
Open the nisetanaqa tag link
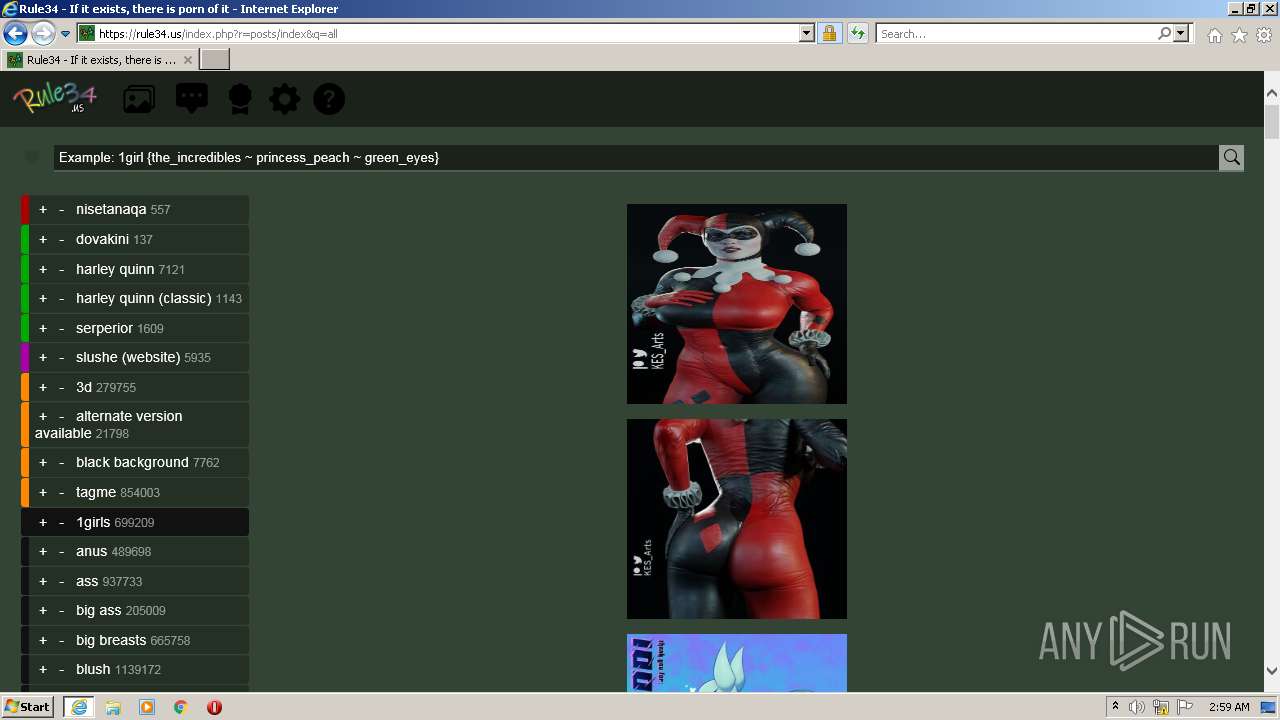111,210
